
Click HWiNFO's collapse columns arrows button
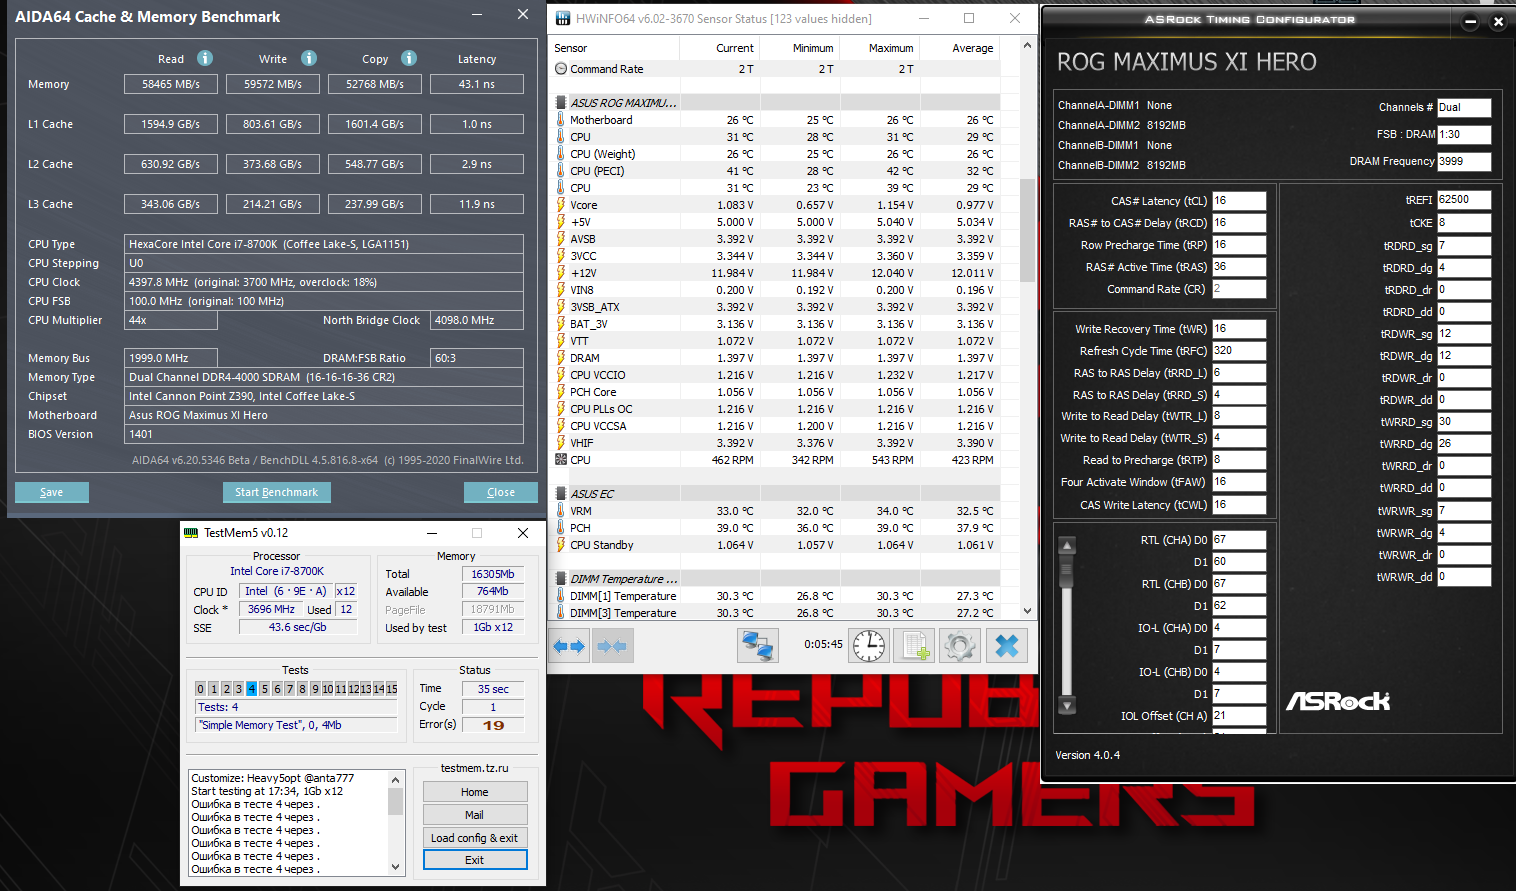611,646
